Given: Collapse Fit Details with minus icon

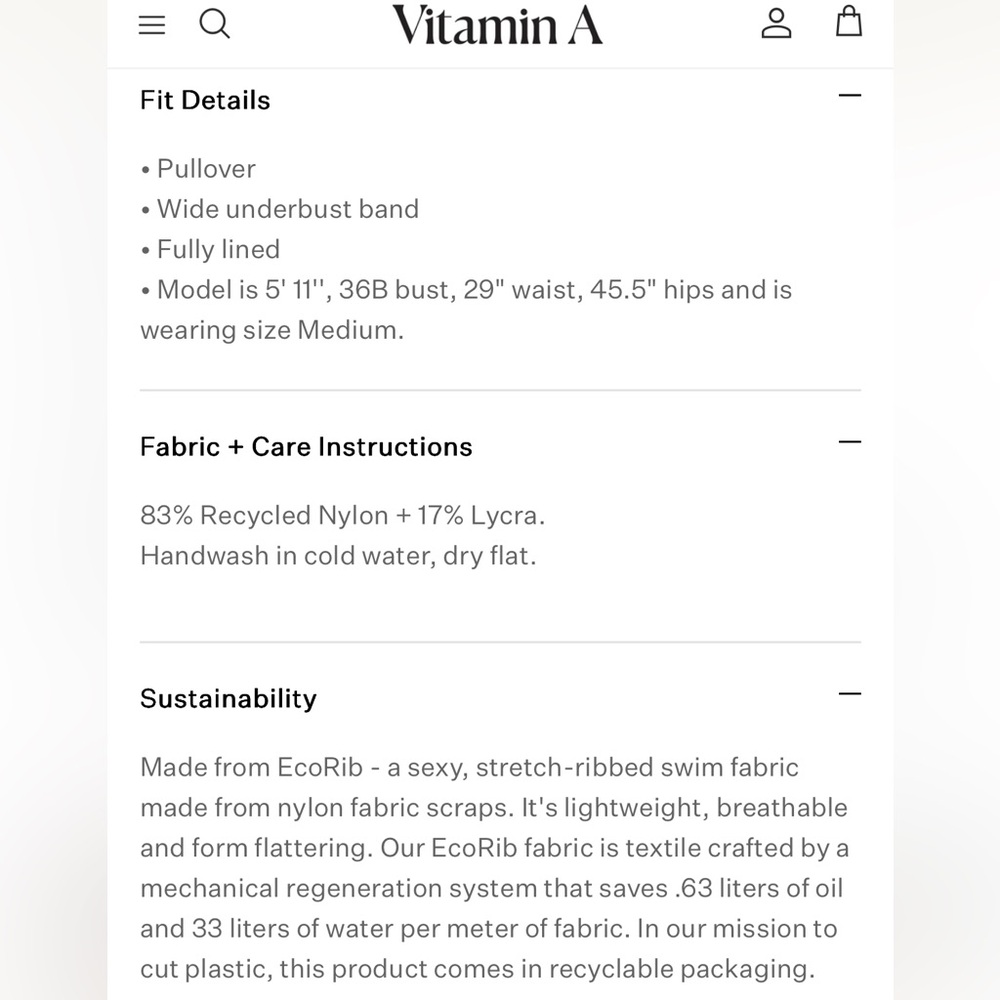Looking at the screenshot, I should click(849, 96).
